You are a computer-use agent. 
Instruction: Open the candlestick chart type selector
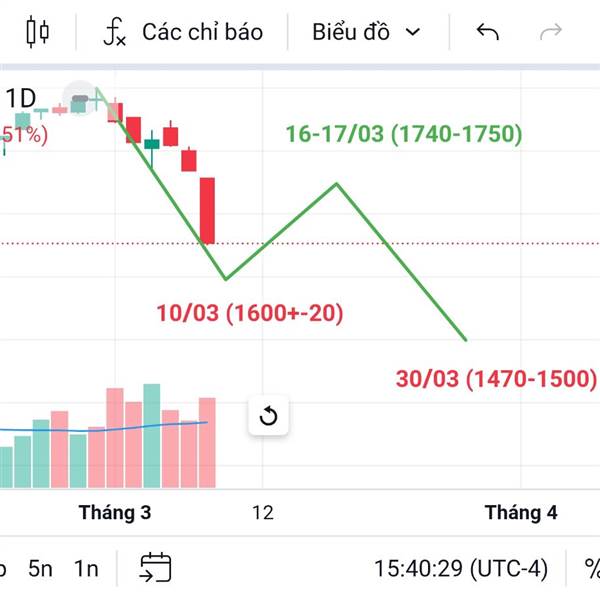coord(37,32)
